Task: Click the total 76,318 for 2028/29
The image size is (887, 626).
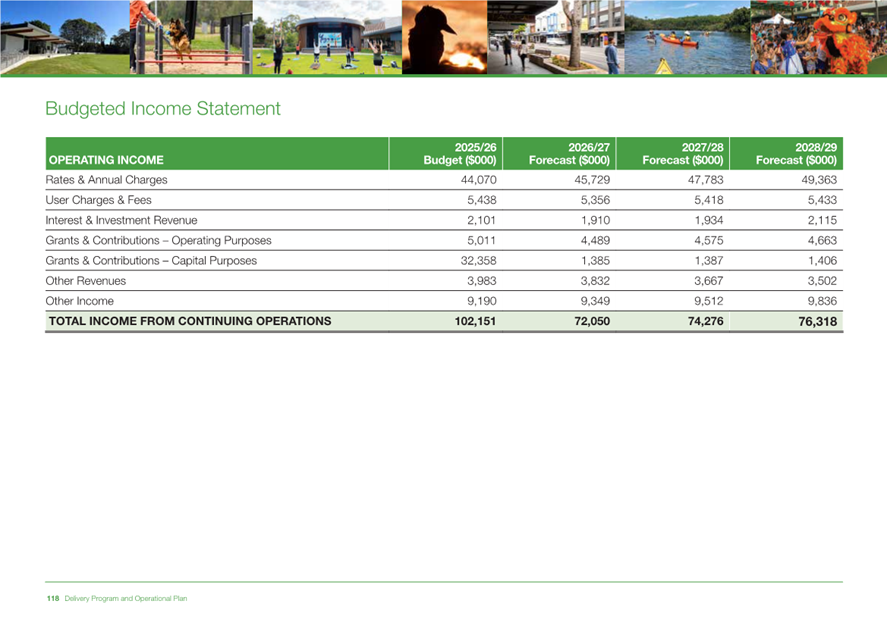Action: pyautogui.click(x=818, y=322)
